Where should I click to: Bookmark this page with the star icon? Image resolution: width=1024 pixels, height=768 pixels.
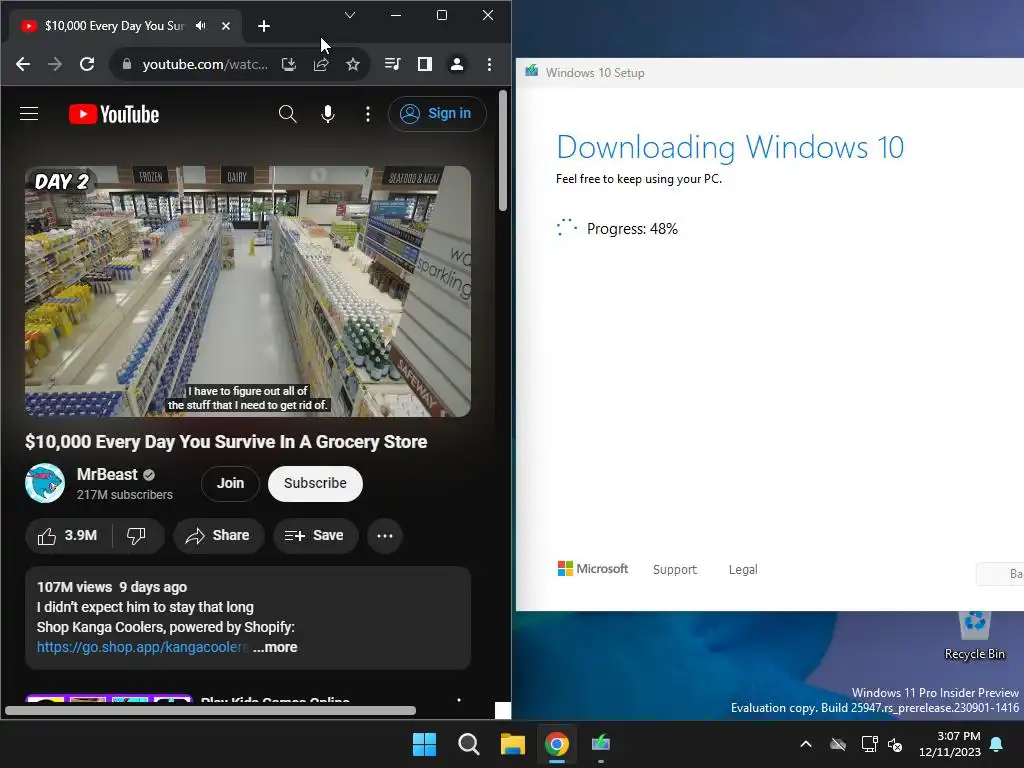[353, 64]
